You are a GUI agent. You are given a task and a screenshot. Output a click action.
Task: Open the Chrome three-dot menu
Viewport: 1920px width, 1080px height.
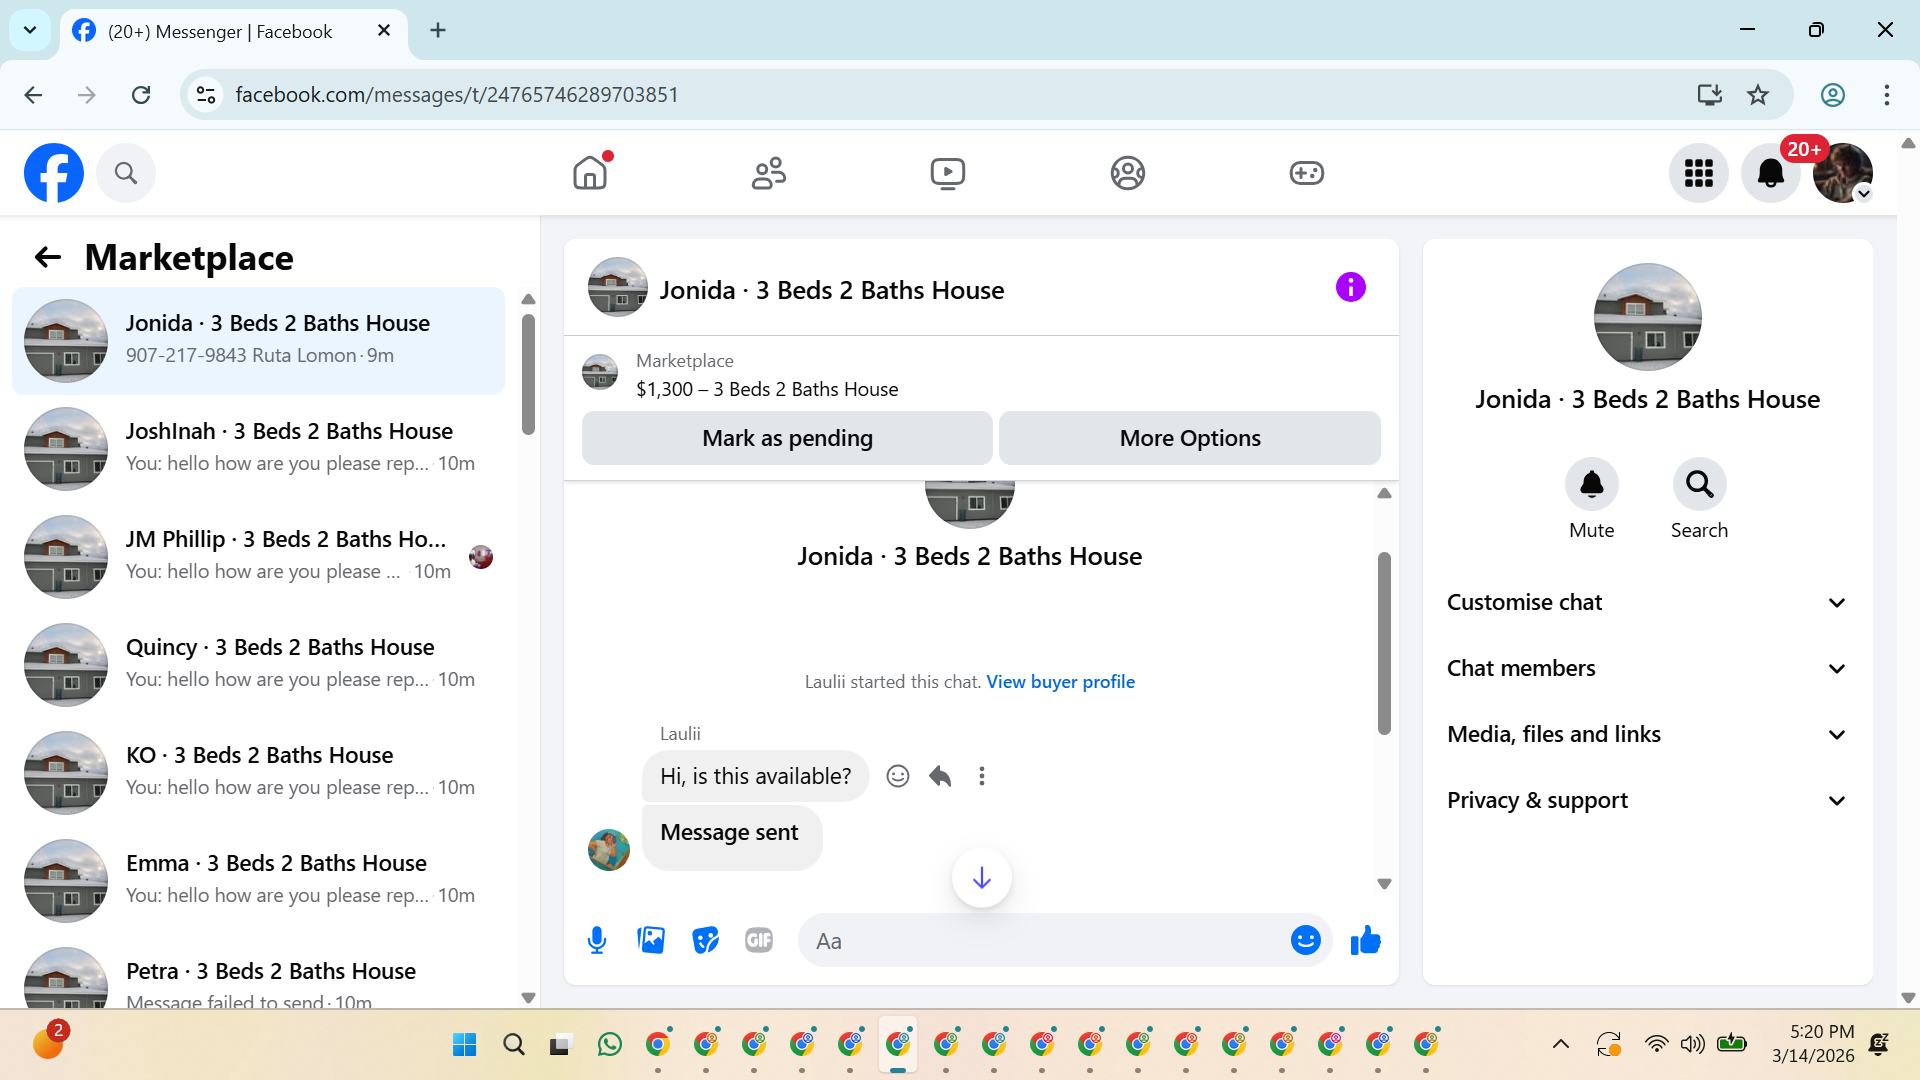[1886, 95]
